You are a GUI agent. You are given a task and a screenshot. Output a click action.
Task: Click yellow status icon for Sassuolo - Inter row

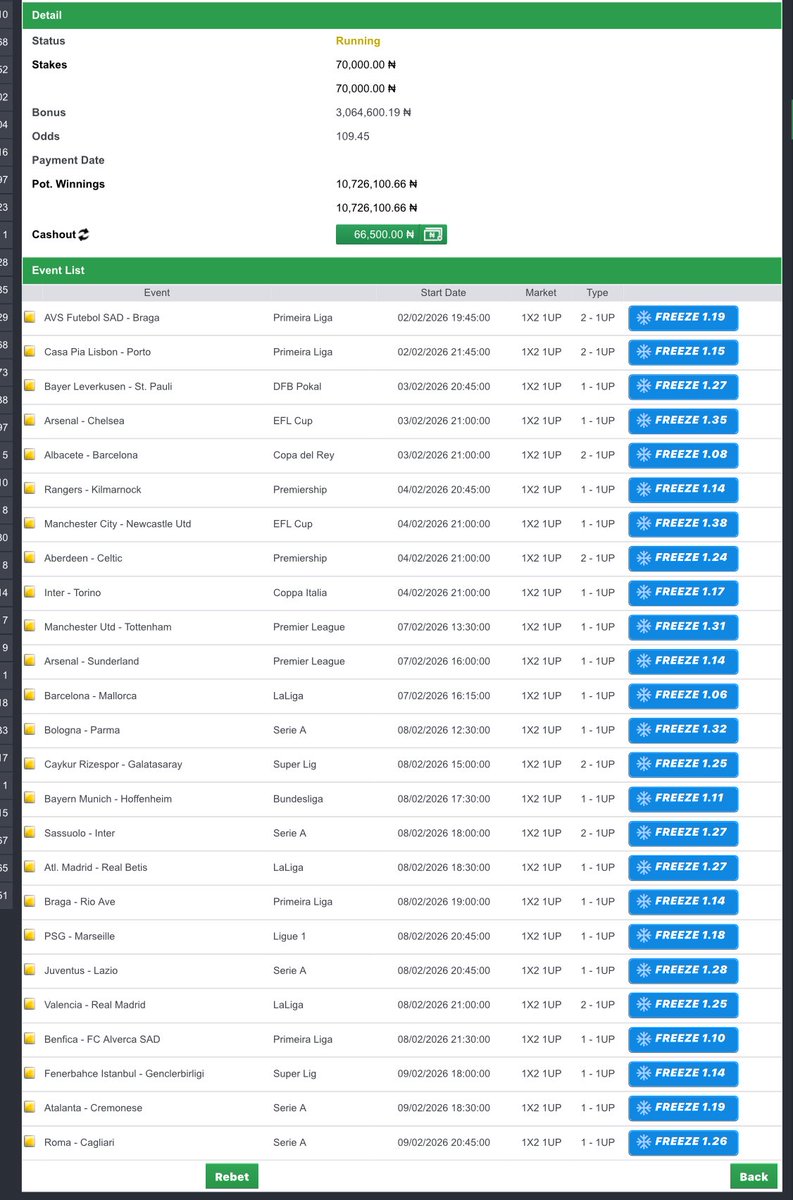pyautogui.click(x=30, y=833)
